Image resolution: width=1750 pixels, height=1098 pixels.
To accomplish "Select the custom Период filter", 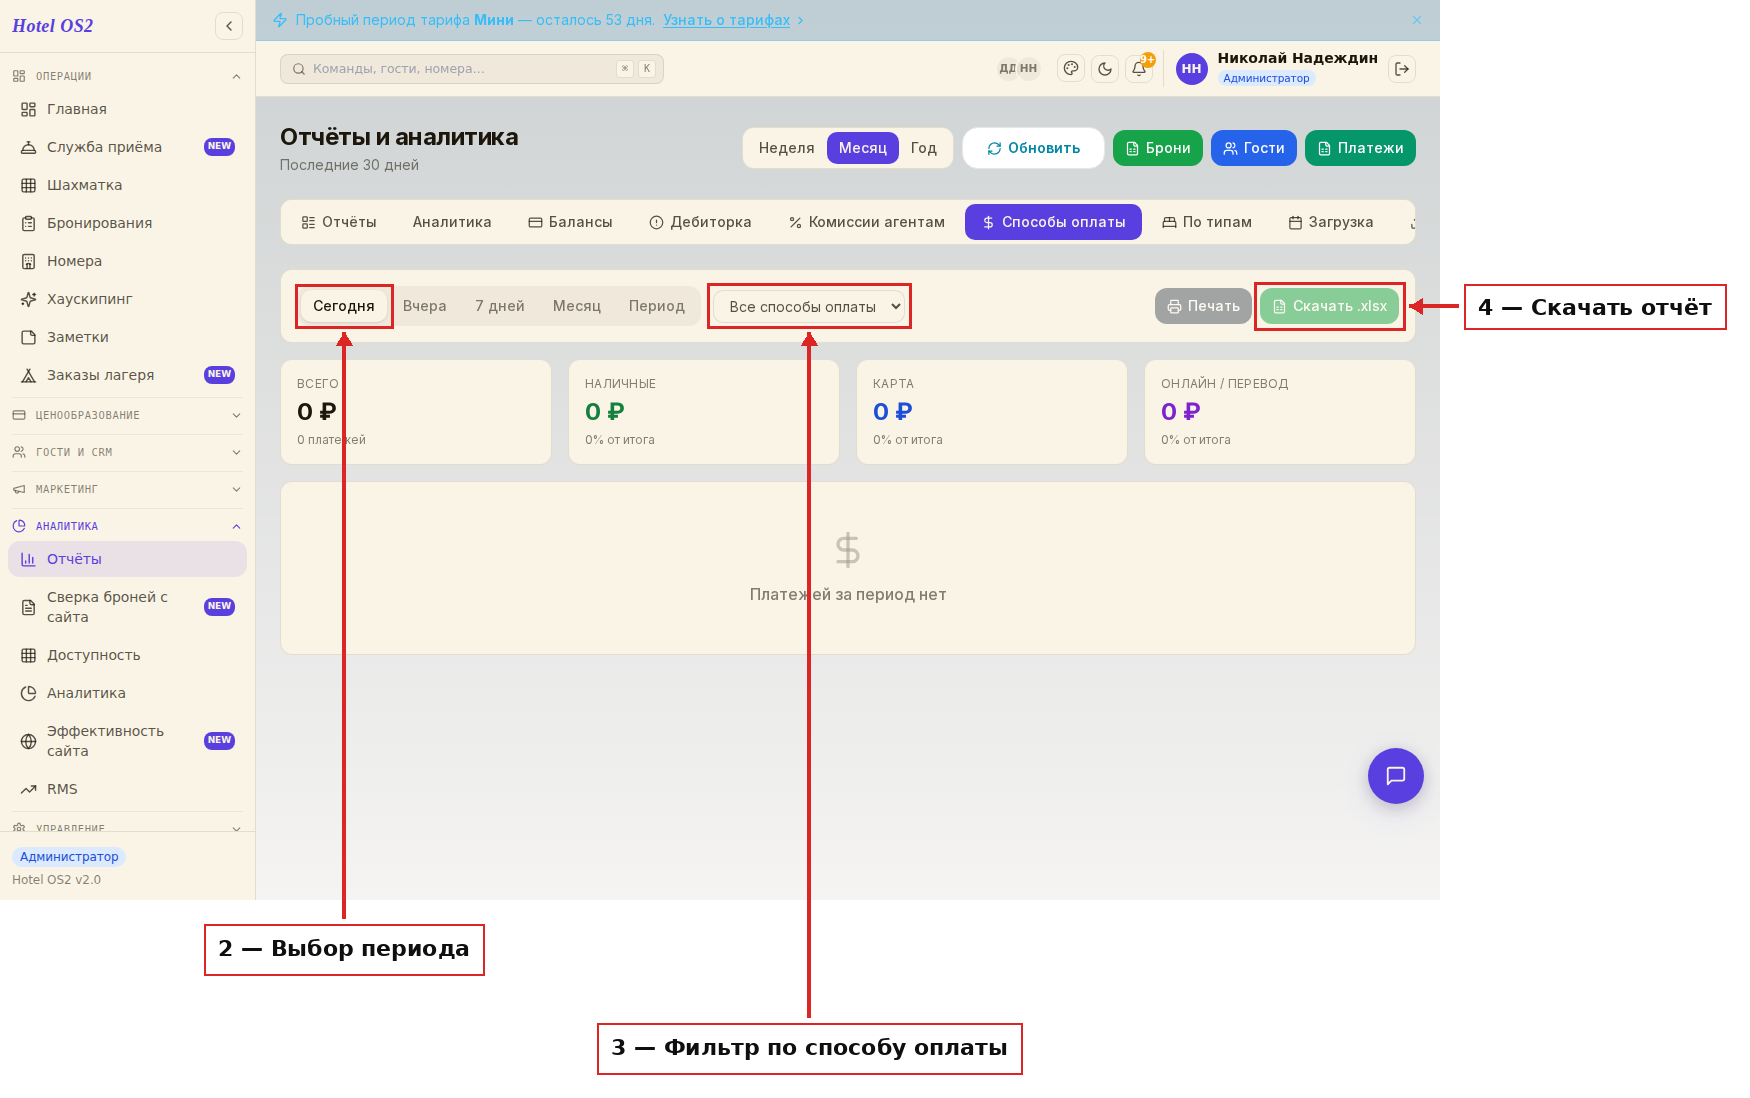I will pos(657,306).
